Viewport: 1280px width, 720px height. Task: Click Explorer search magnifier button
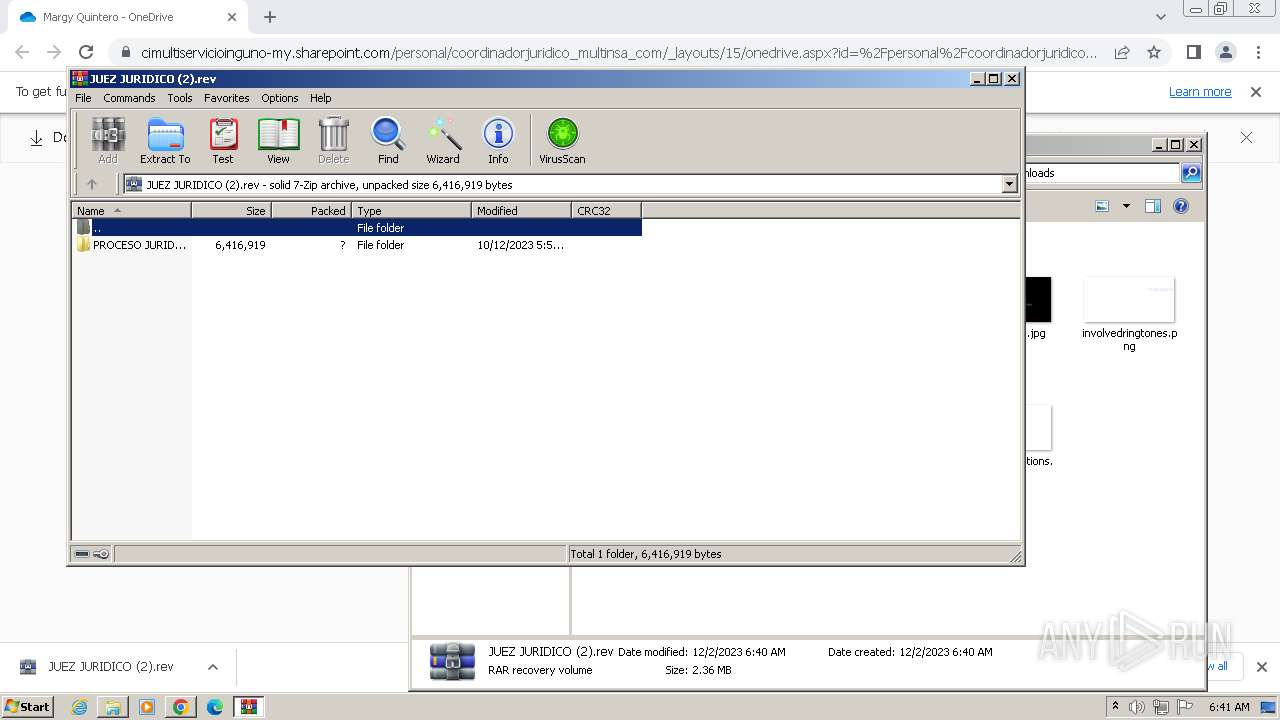tap(1191, 173)
